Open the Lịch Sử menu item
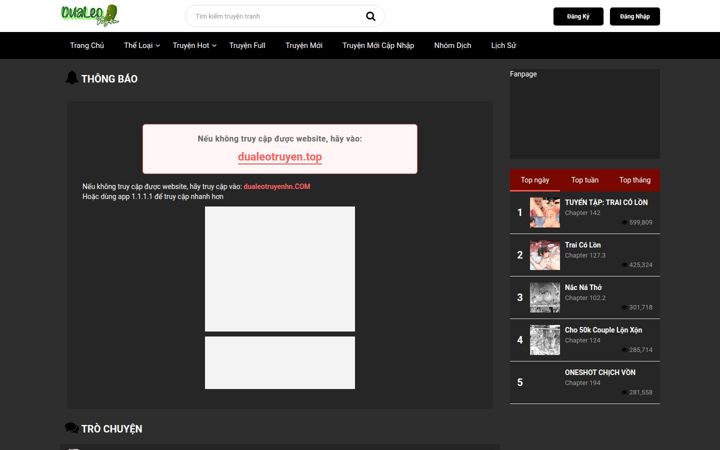 pos(503,45)
